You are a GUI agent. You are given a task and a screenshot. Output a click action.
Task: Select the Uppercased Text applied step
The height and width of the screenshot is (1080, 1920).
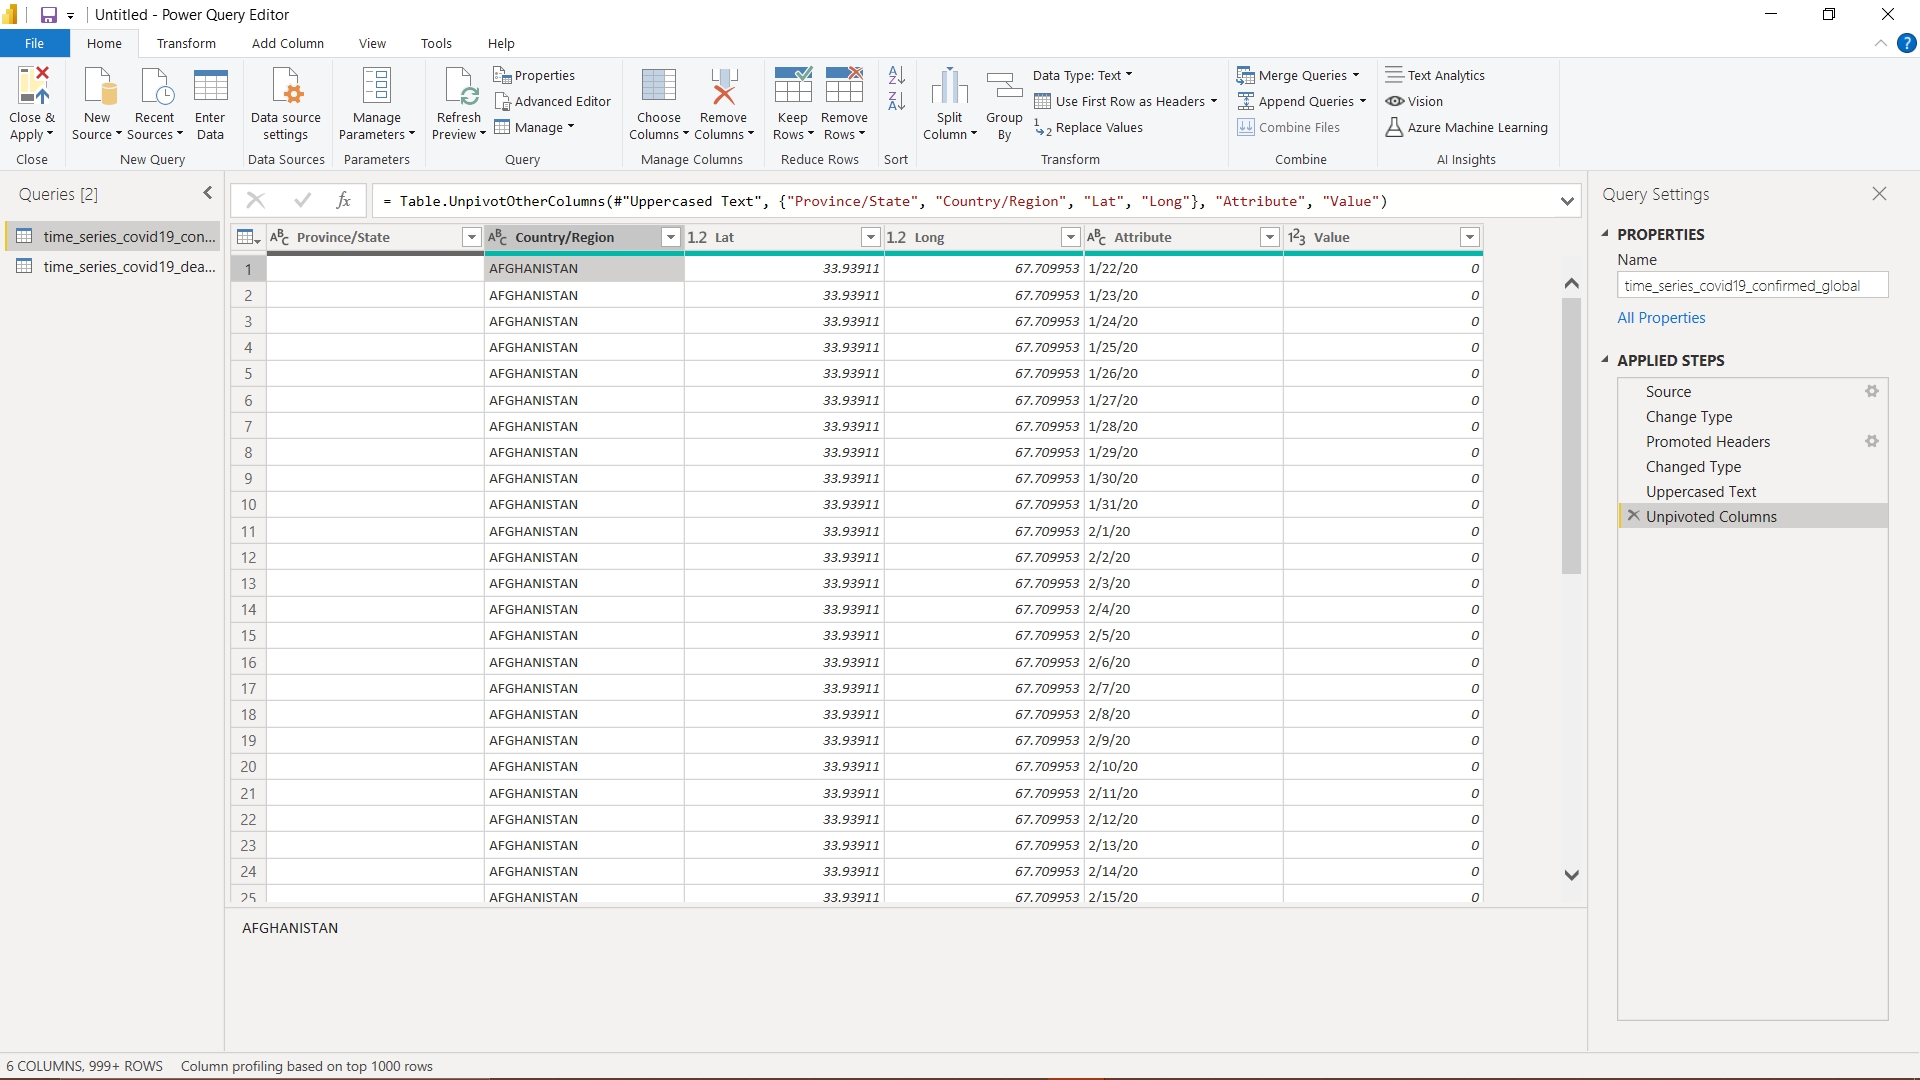point(1752,491)
